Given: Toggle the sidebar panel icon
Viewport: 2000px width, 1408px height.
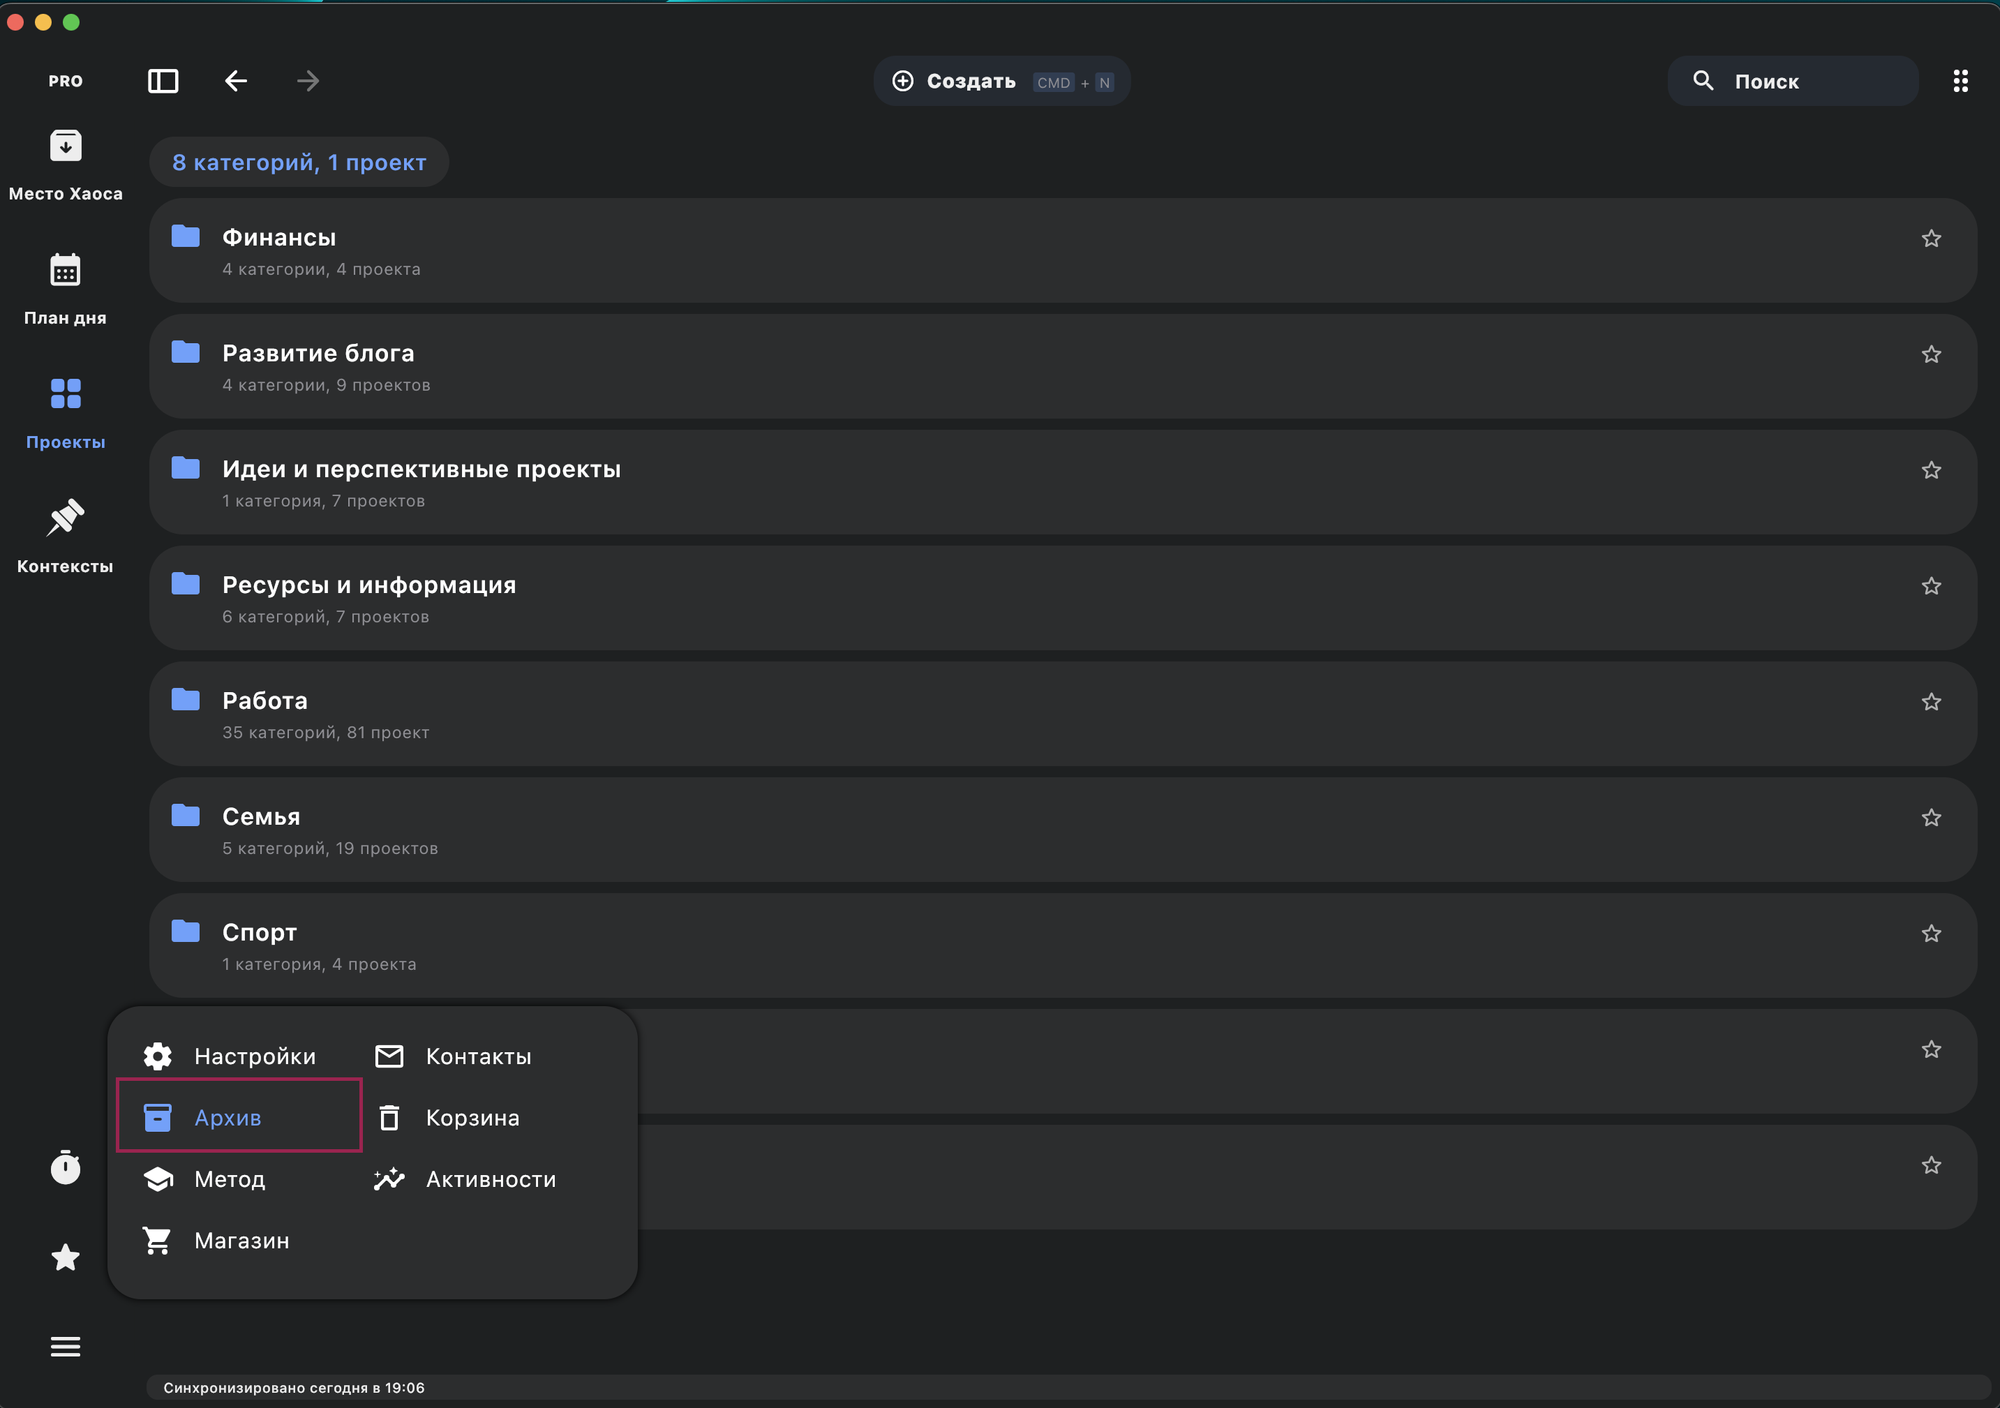Looking at the screenshot, I should (x=163, y=81).
